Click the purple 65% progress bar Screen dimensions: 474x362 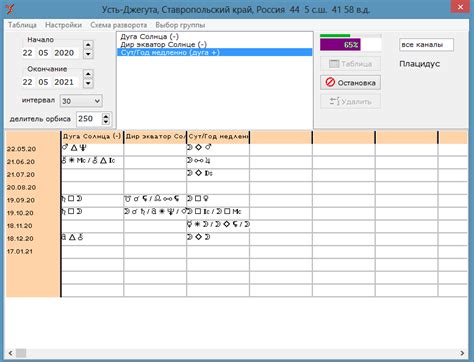[x=340, y=45]
